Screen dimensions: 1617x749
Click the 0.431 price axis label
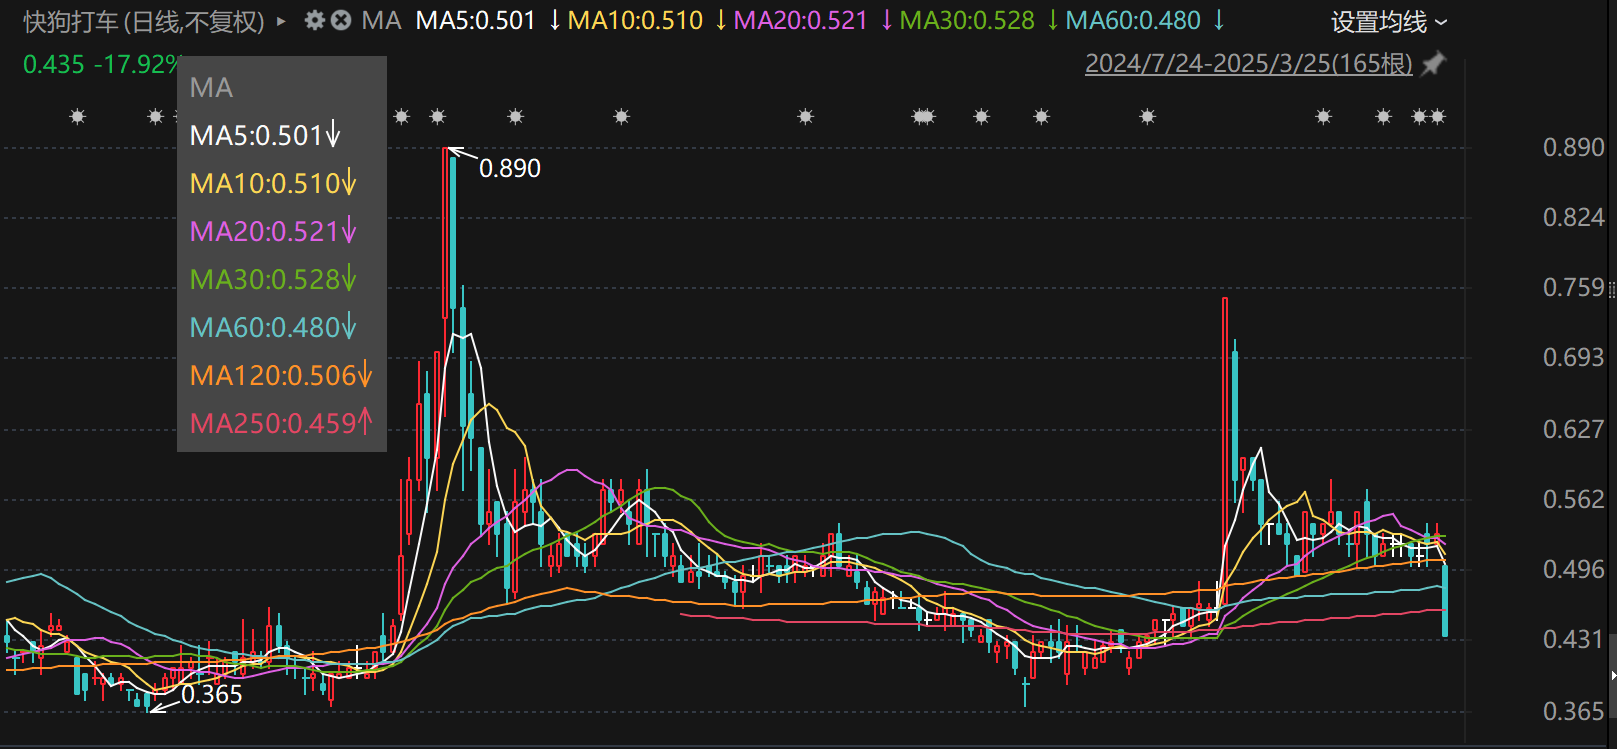pyautogui.click(x=1573, y=639)
